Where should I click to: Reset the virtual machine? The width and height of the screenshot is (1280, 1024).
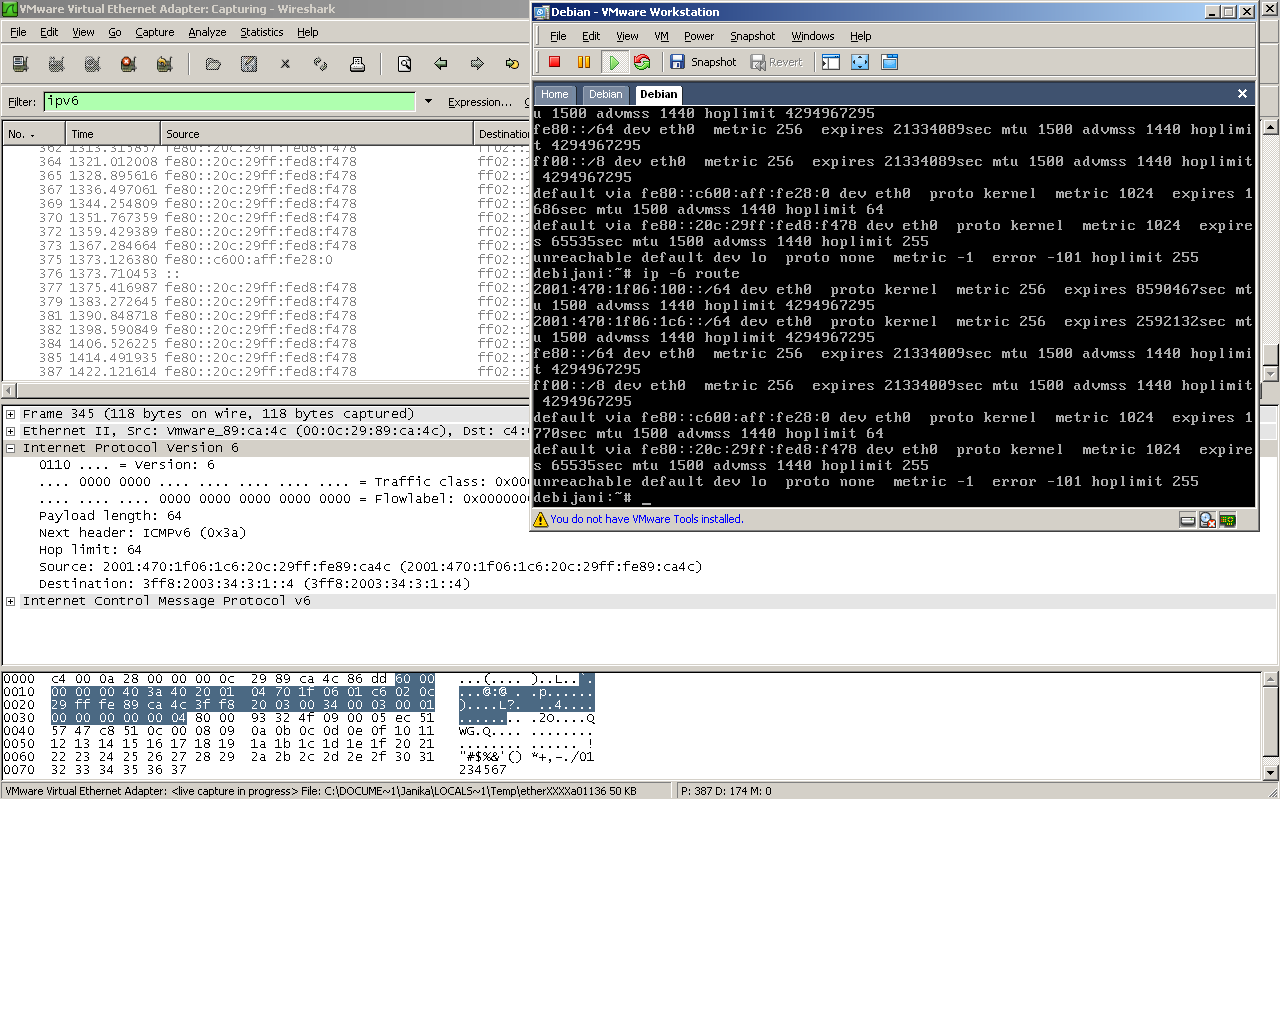pos(643,61)
